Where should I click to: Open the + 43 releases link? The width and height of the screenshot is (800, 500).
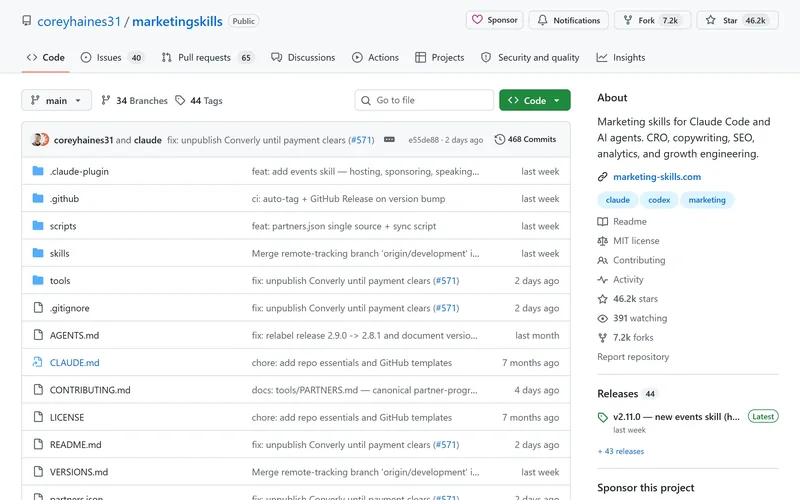coord(621,452)
